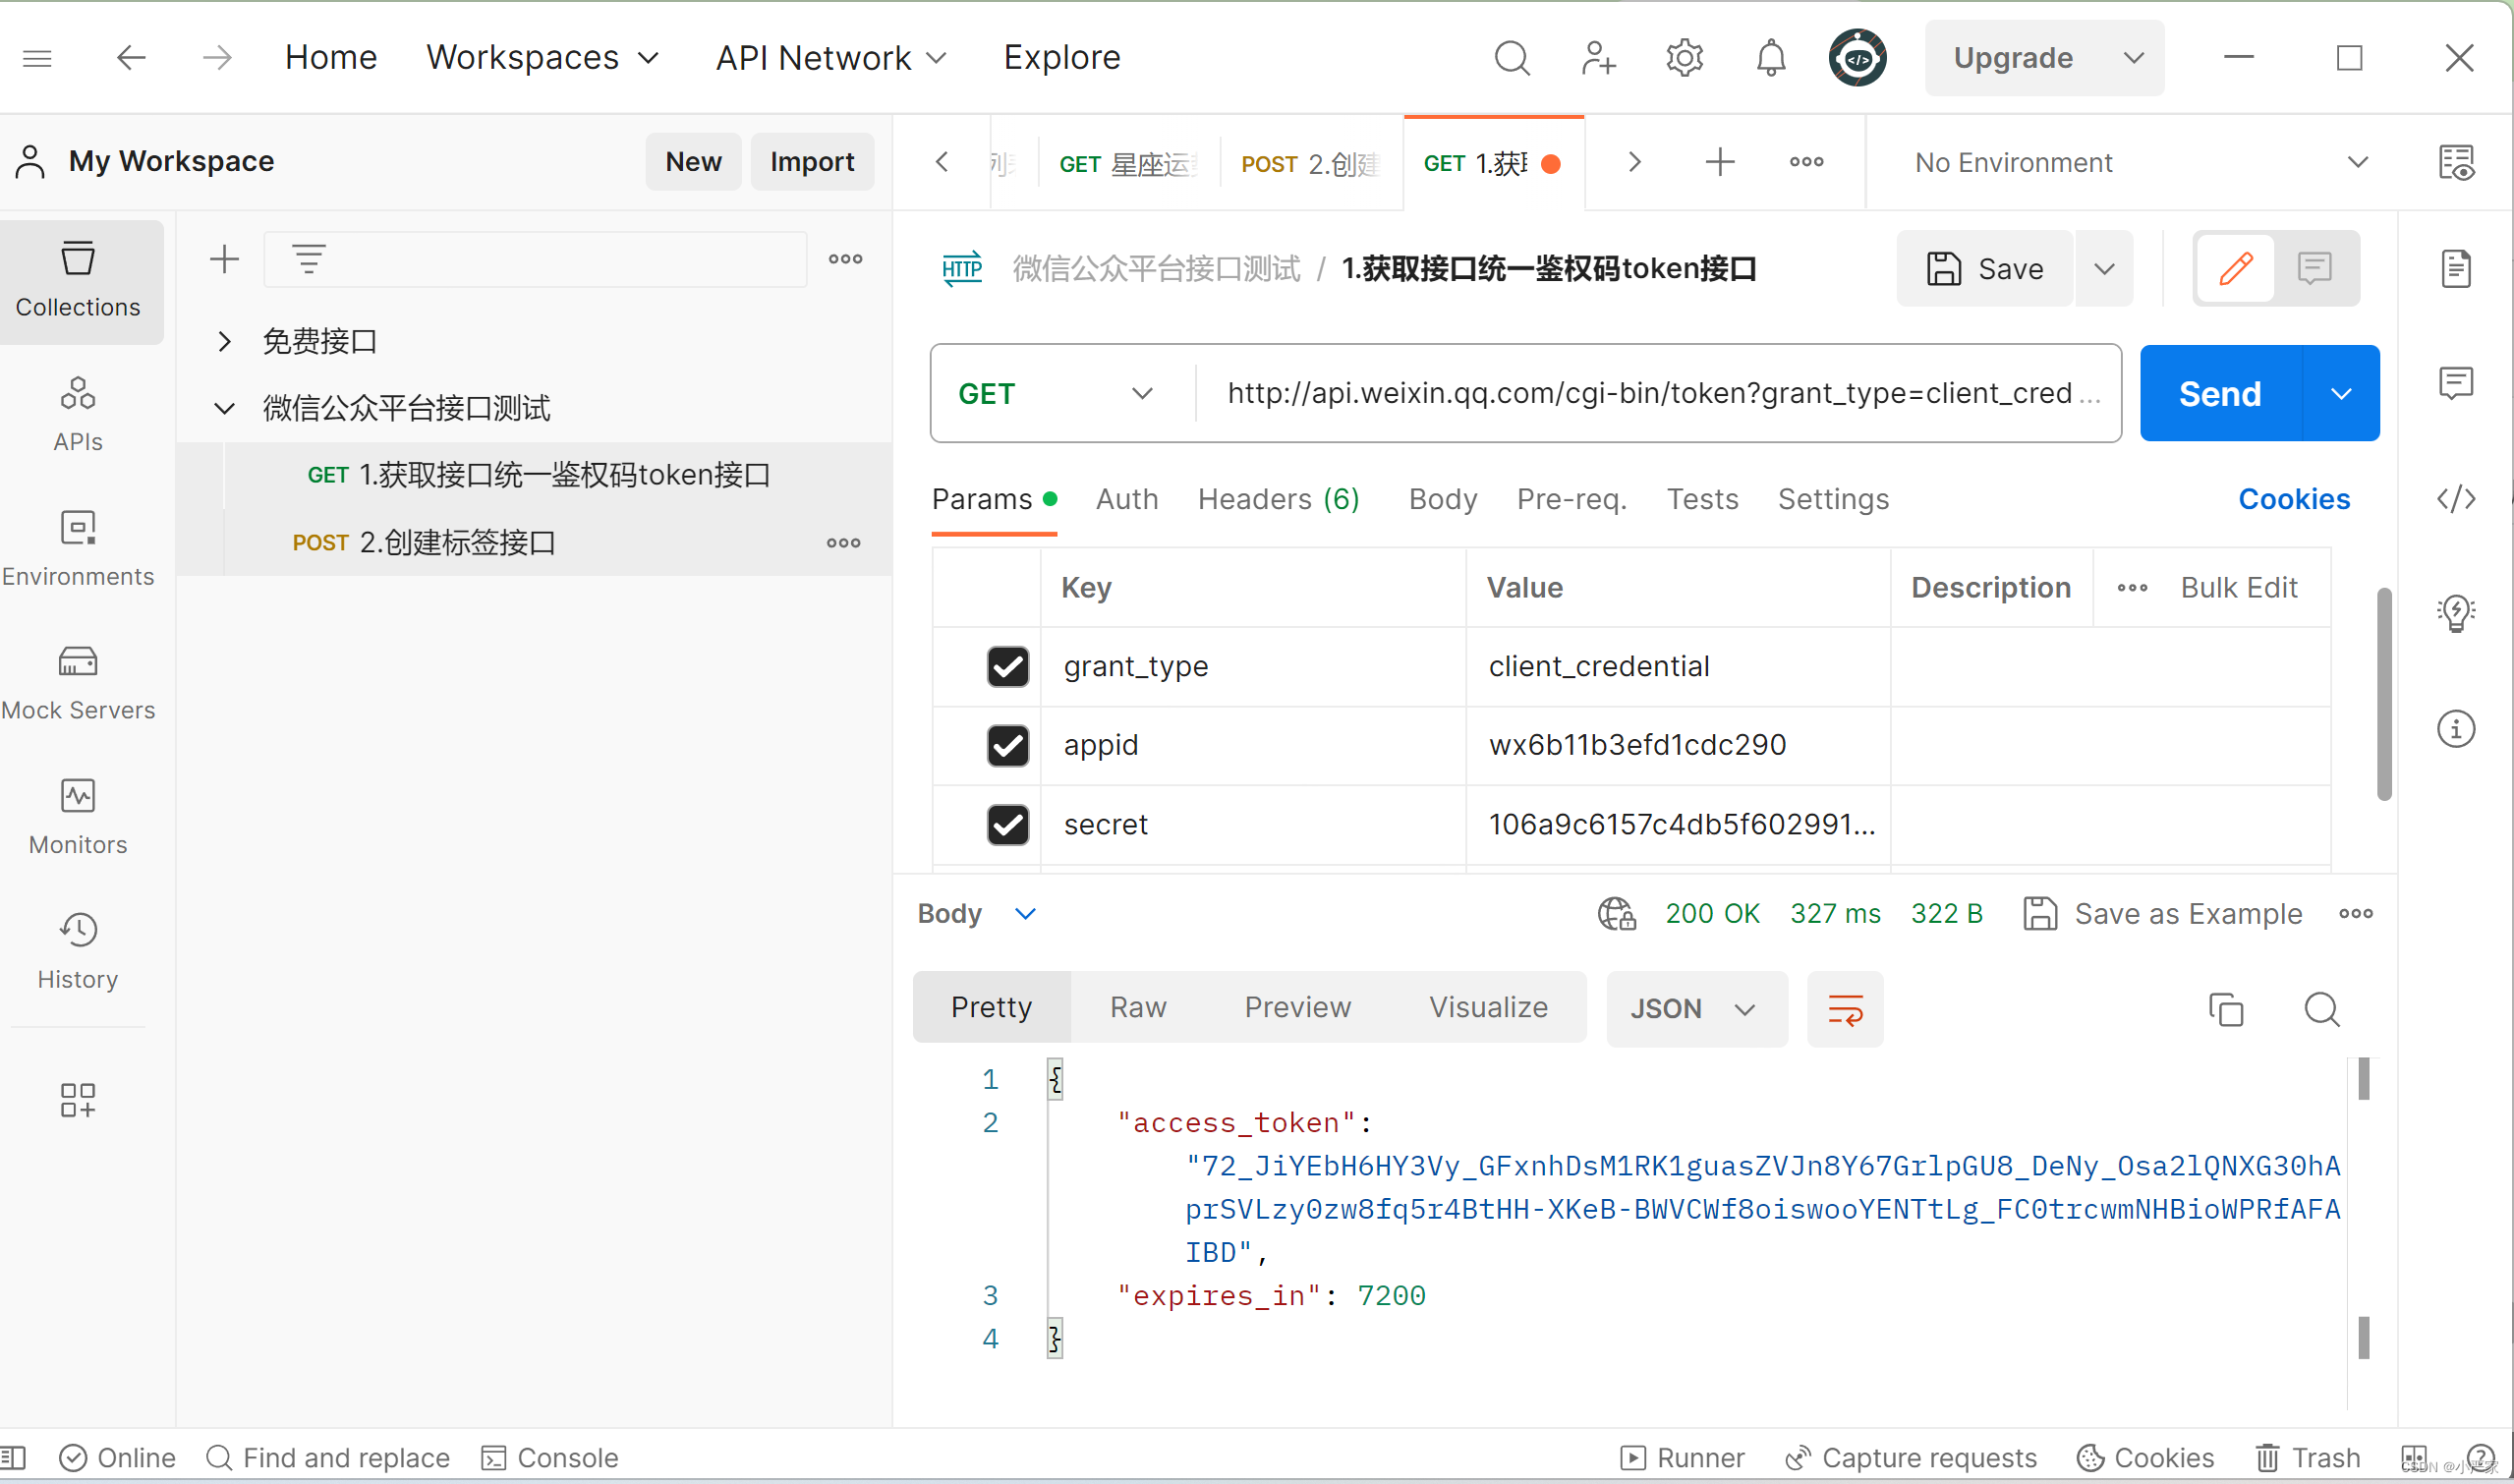Switch to the Headers (6) tab

1278,499
